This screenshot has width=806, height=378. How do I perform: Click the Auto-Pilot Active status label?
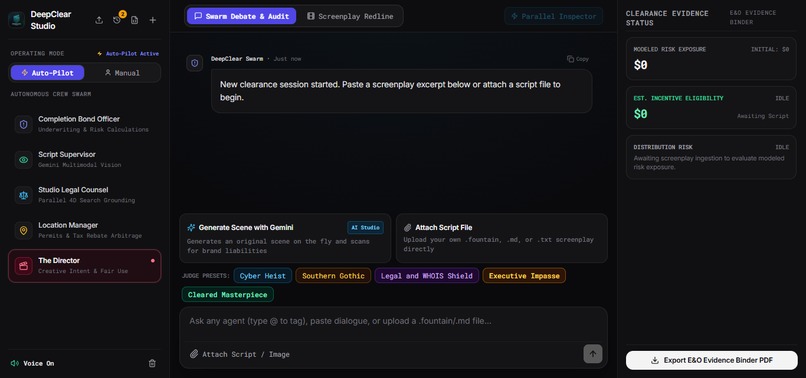click(x=128, y=53)
